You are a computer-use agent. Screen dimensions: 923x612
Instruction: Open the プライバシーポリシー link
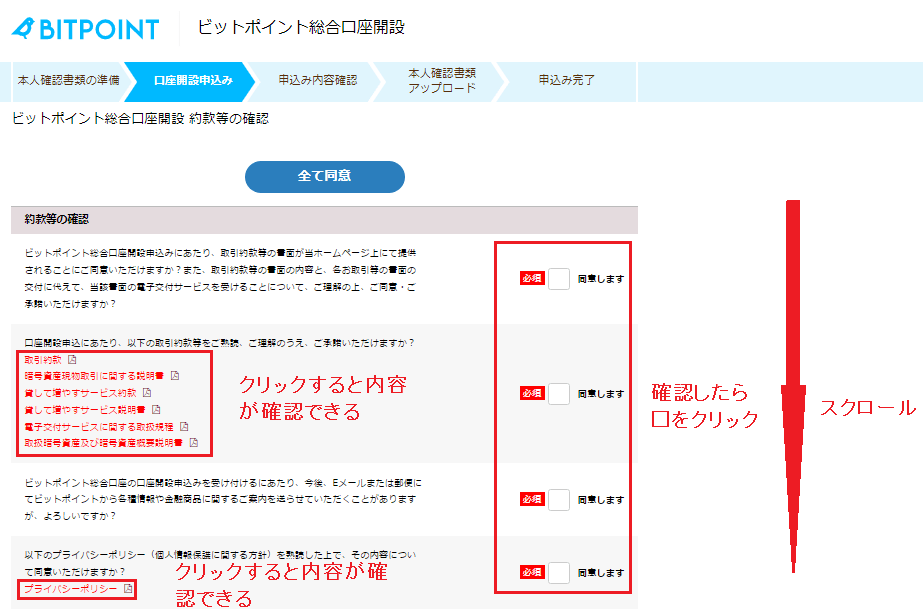pyautogui.click(x=69, y=589)
